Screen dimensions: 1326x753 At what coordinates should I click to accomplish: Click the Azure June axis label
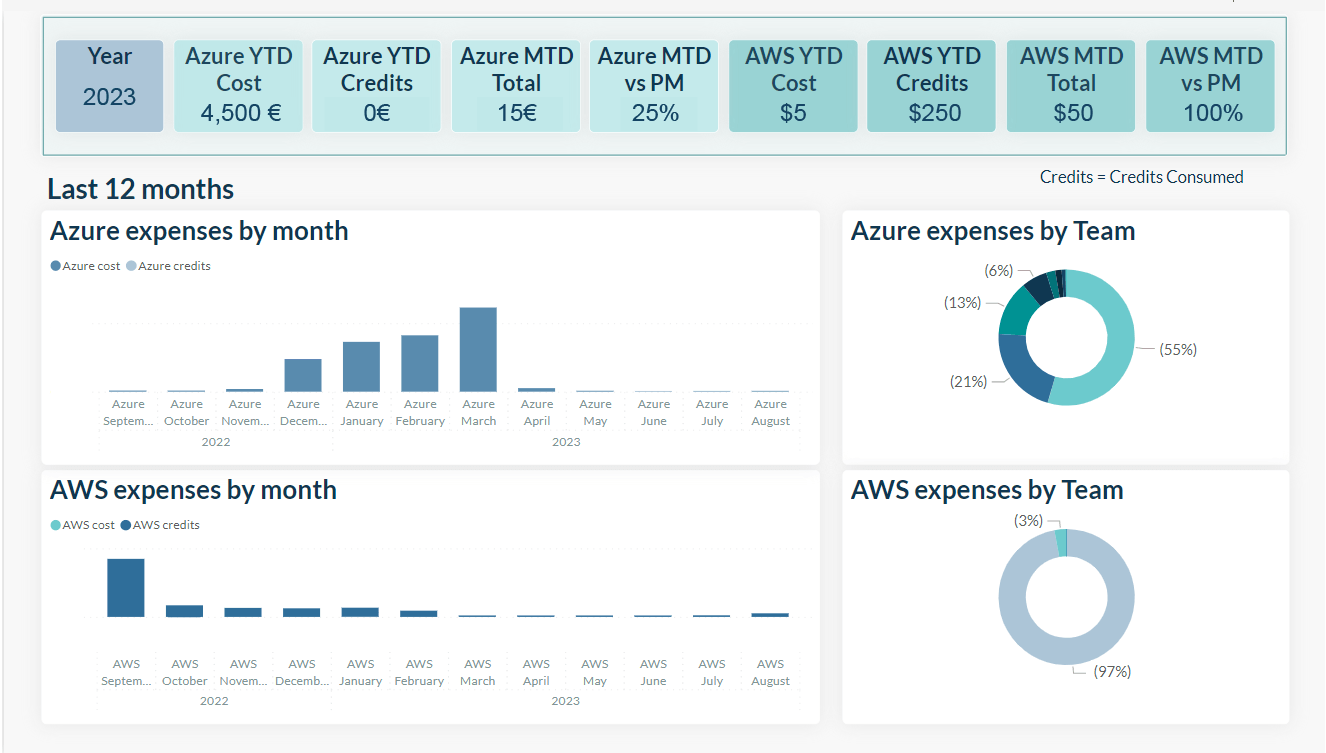(654, 413)
